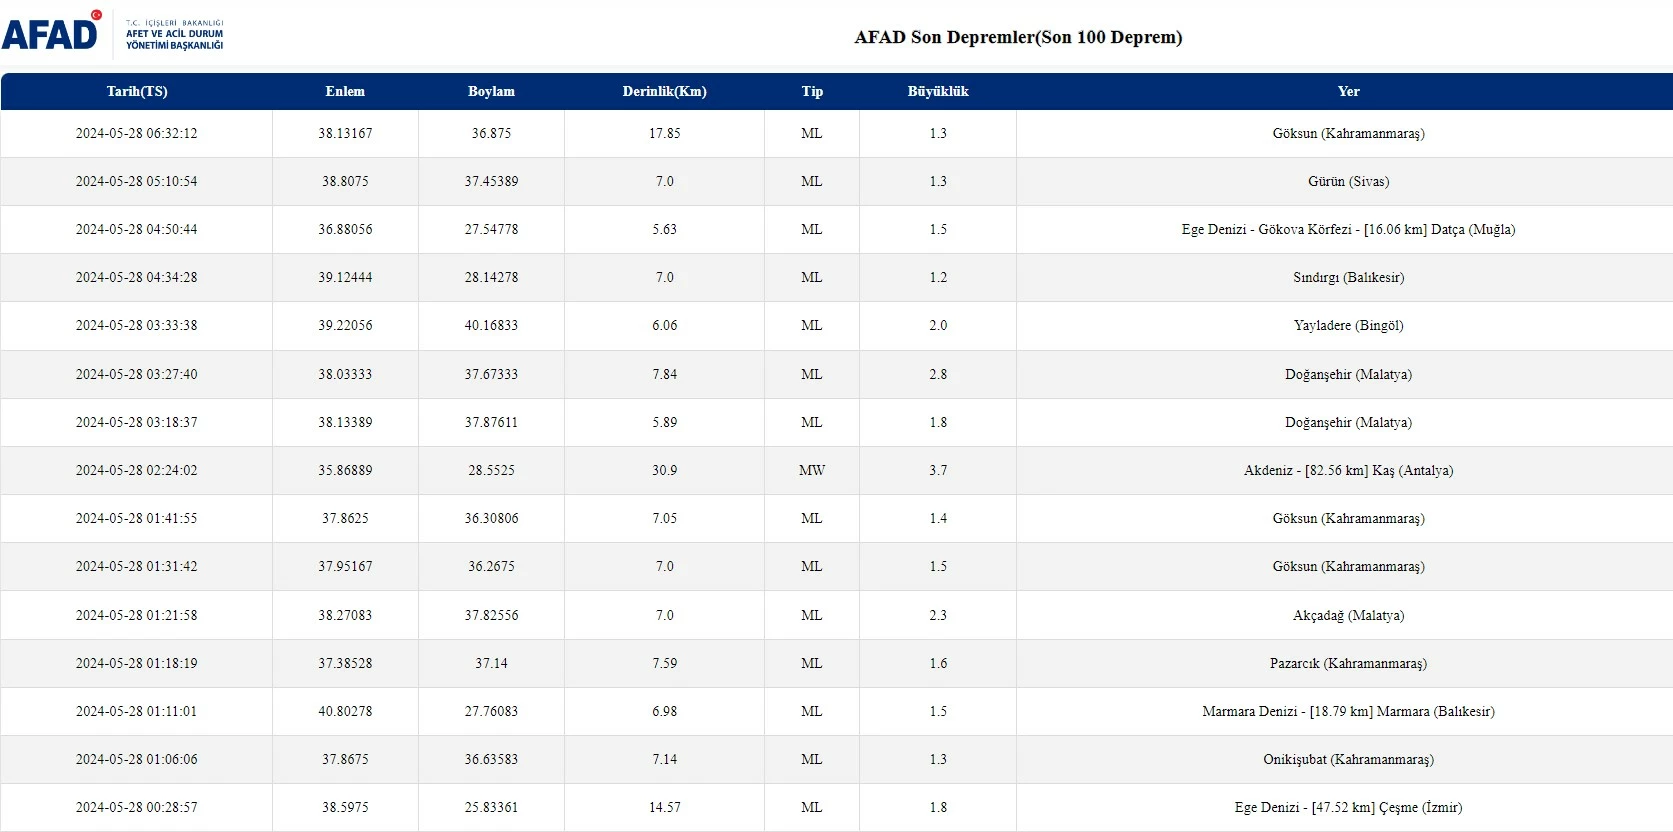This screenshot has width=1673, height=832.
Task: Select date cell 2024-05-28 03:18:37
Action: point(137,422)
